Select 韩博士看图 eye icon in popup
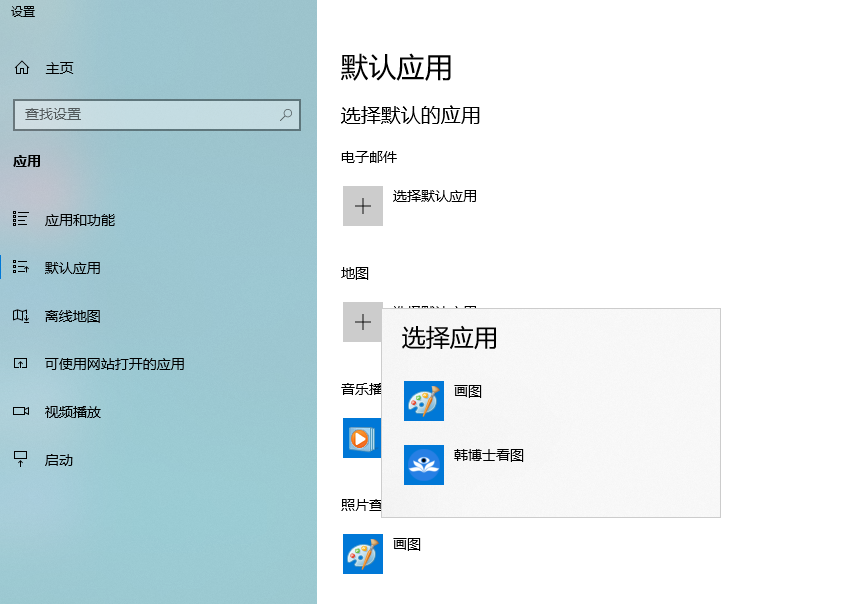The image size is (866, 604). pyautogui.click(x=423, y=465)
